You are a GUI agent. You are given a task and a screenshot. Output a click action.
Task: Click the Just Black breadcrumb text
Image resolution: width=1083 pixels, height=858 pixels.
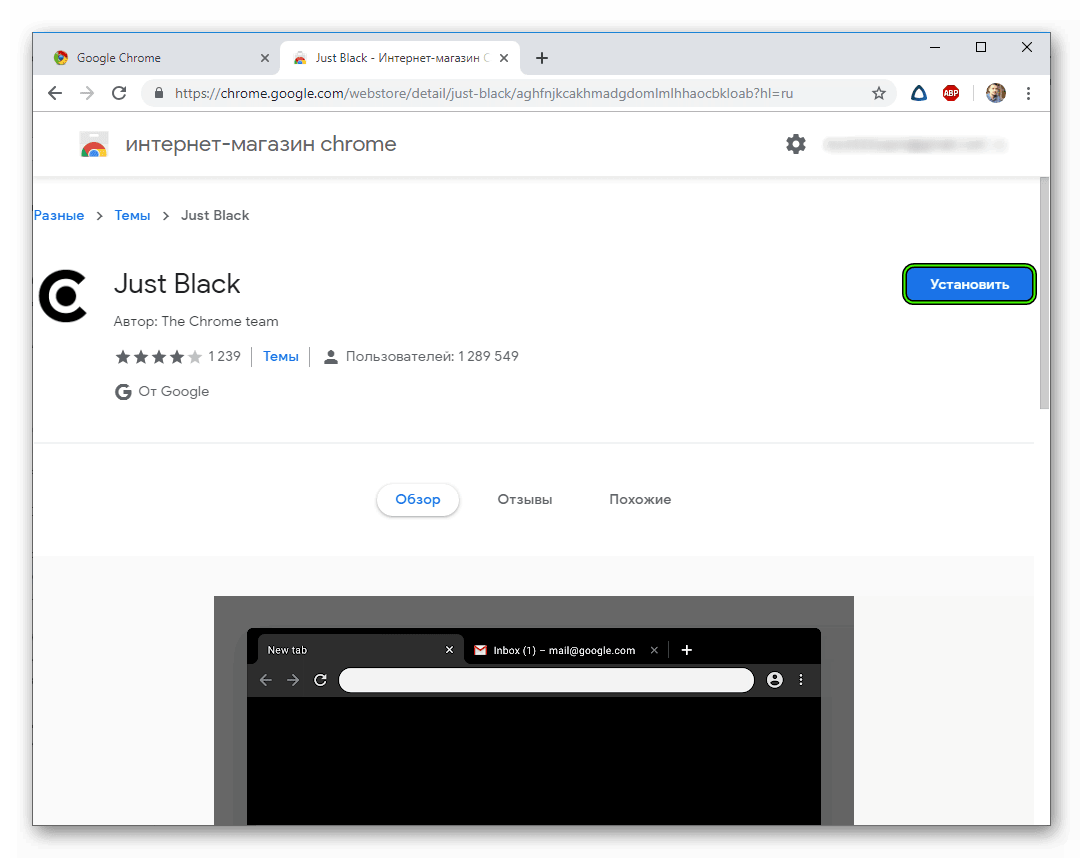pos(215,216)
